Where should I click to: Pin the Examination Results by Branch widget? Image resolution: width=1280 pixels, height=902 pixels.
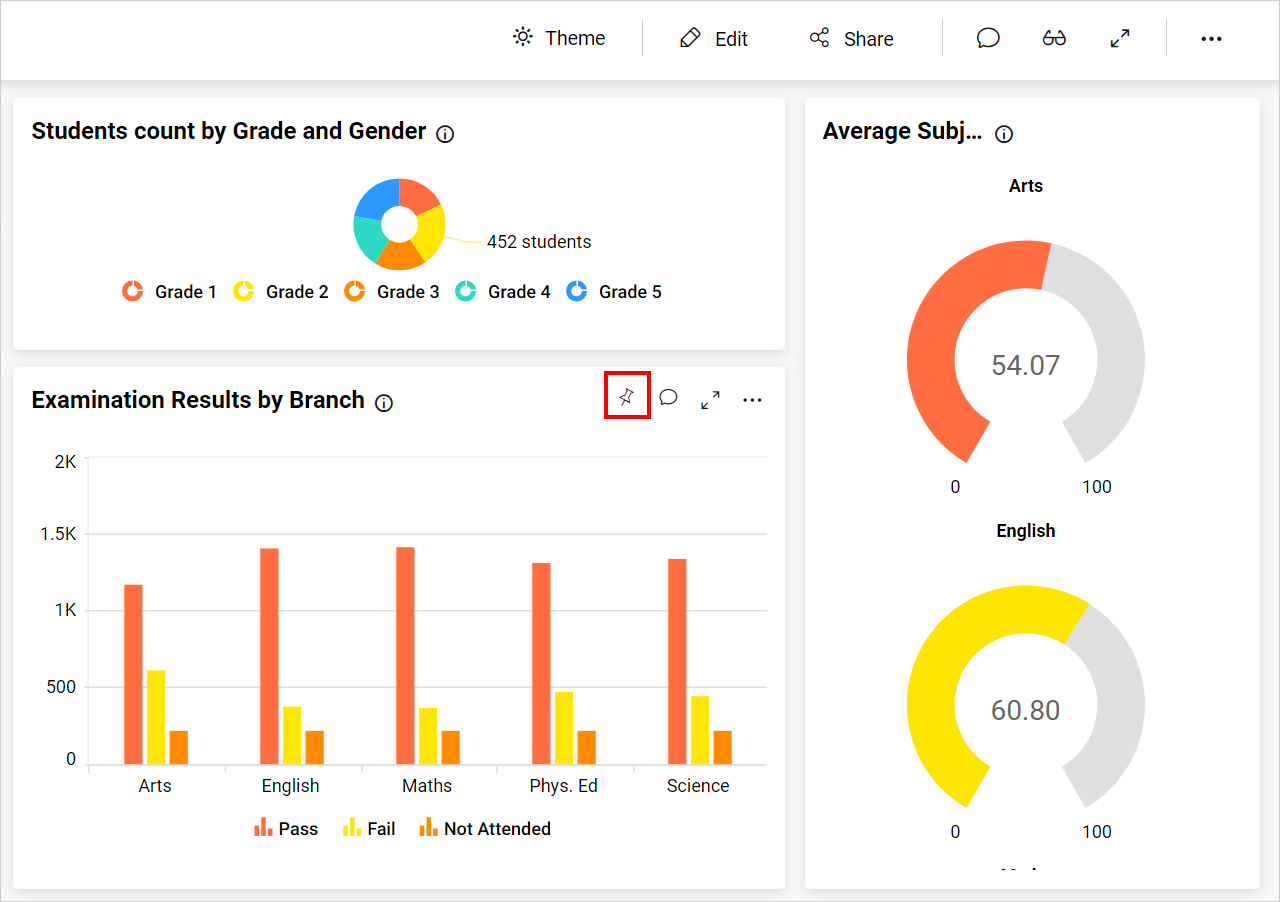pyautogui.click(x=627, y=396)
